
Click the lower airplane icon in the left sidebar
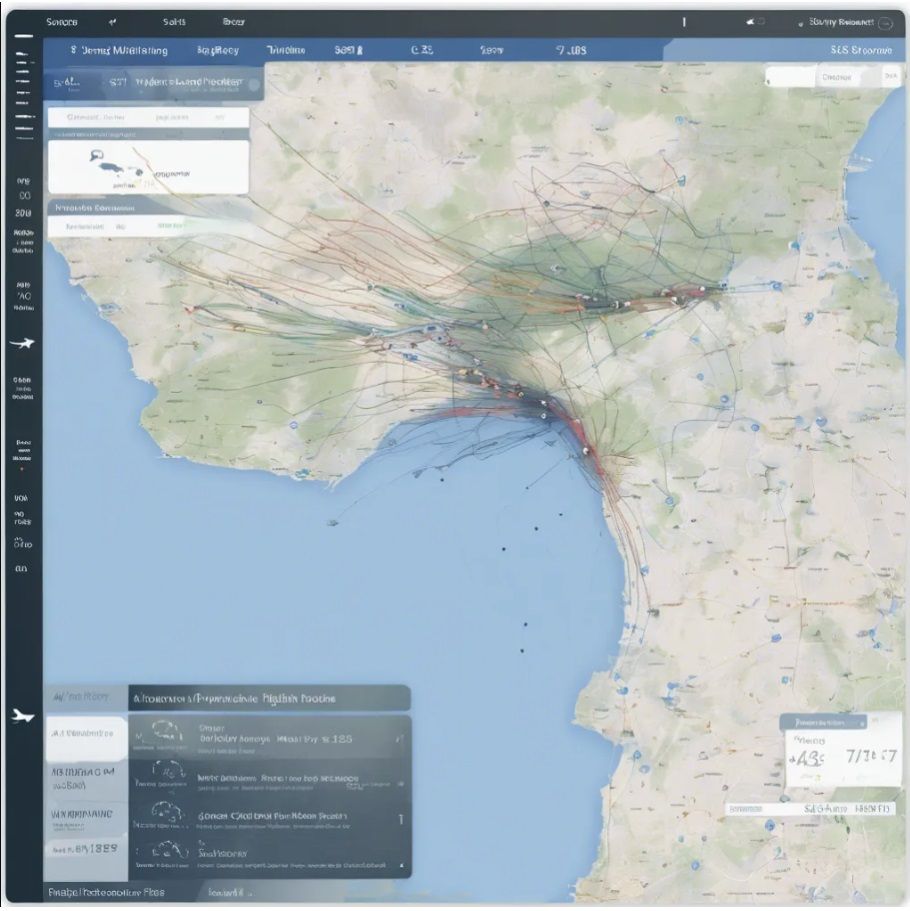tap(21, 715)
